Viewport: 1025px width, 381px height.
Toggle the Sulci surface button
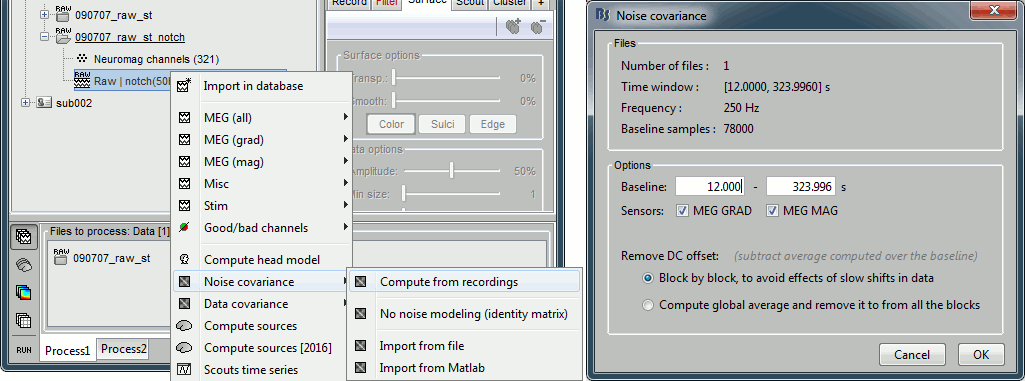coord(443,124)
